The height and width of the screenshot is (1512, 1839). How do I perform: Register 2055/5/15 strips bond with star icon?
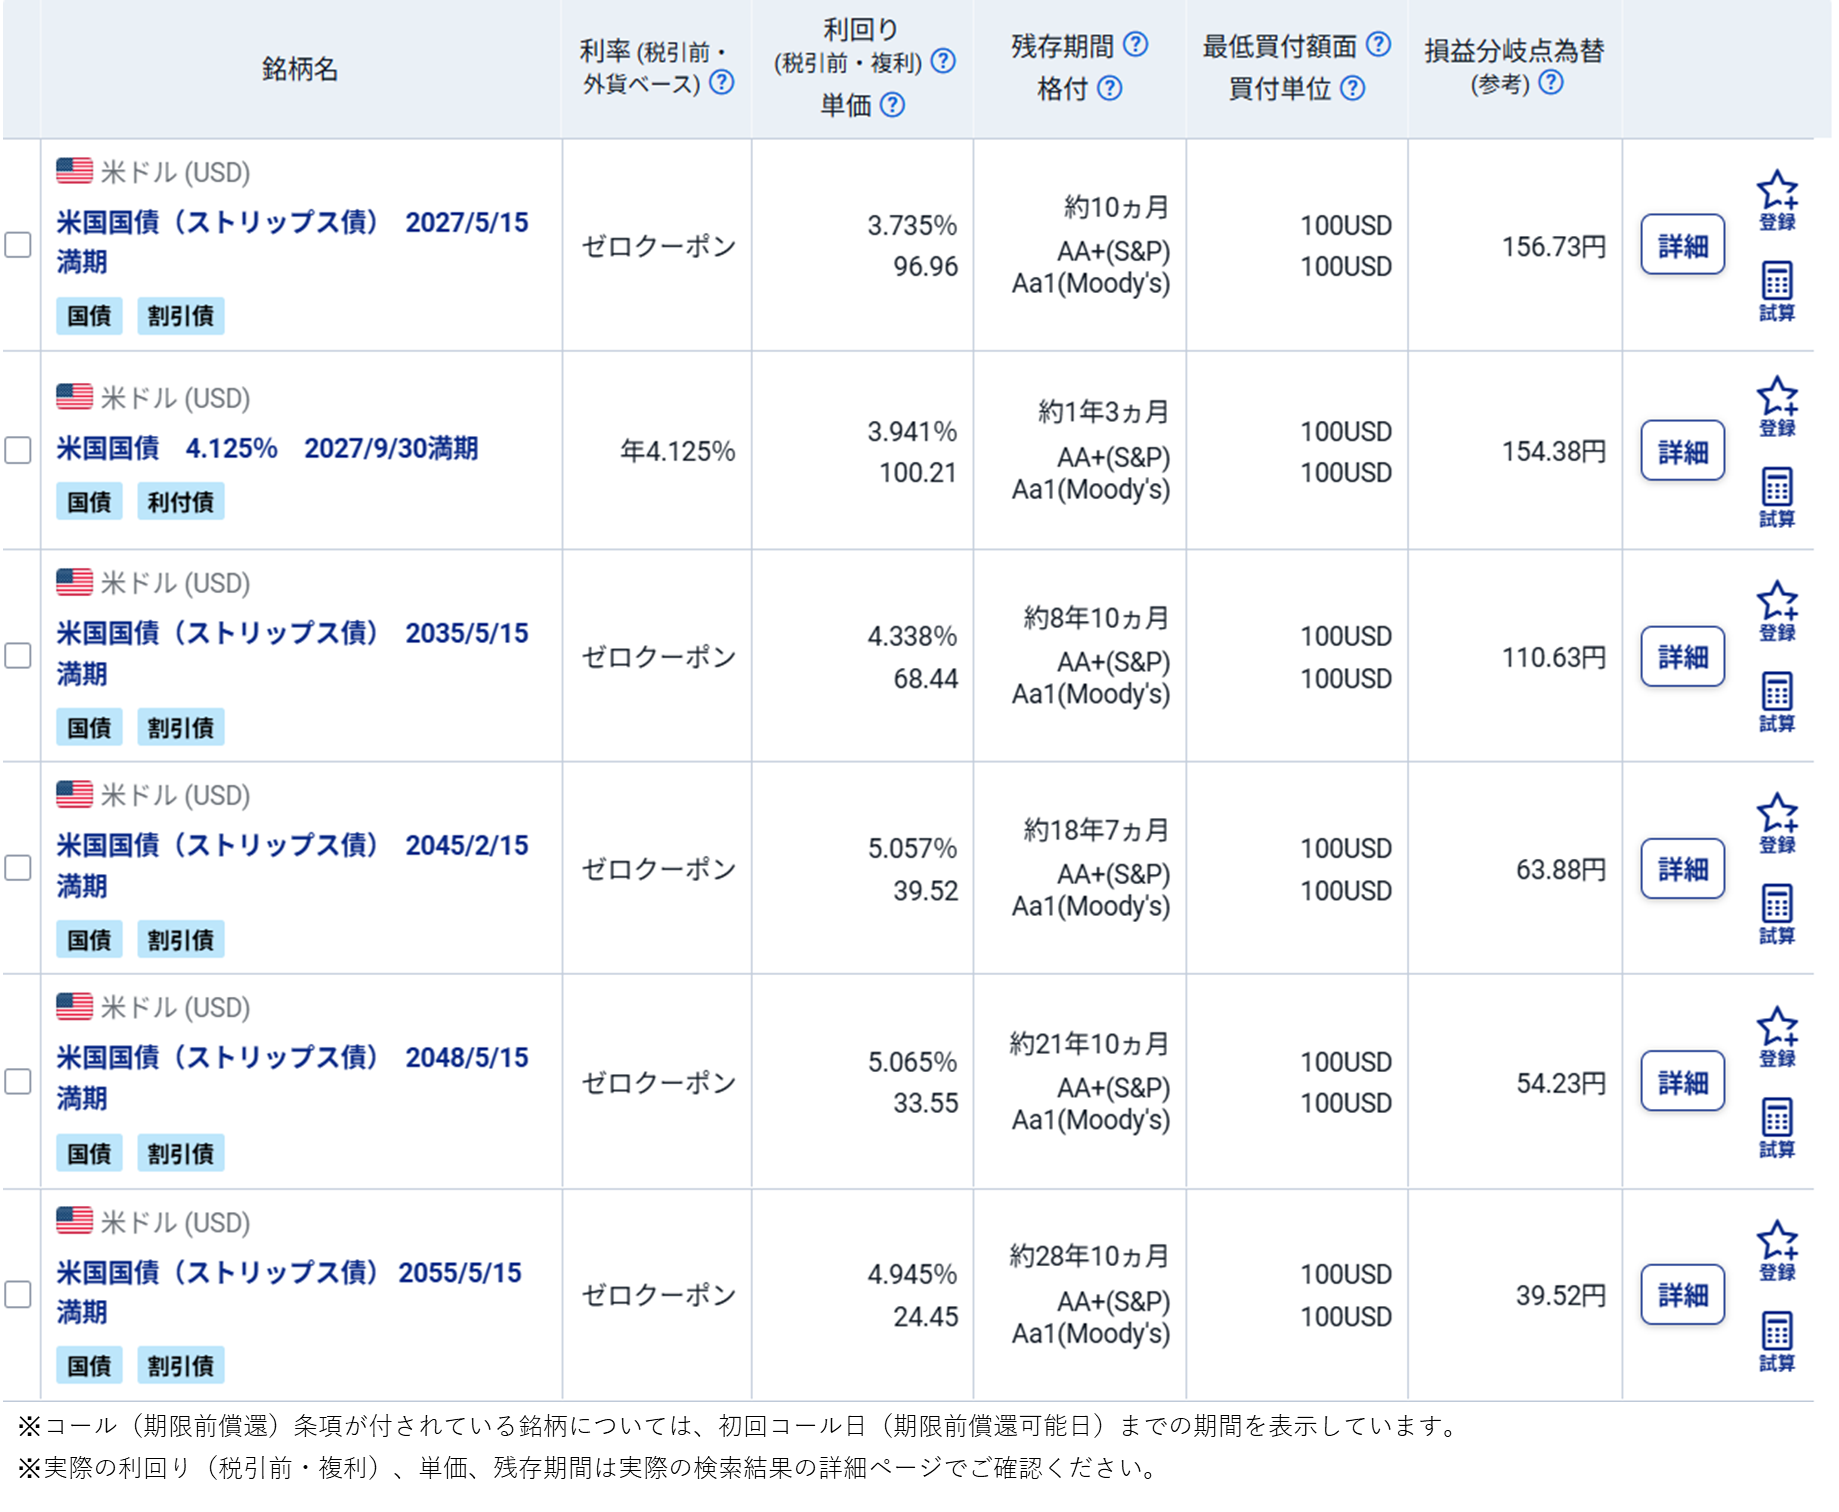pyautogui.click(x=1777, y=1251)
